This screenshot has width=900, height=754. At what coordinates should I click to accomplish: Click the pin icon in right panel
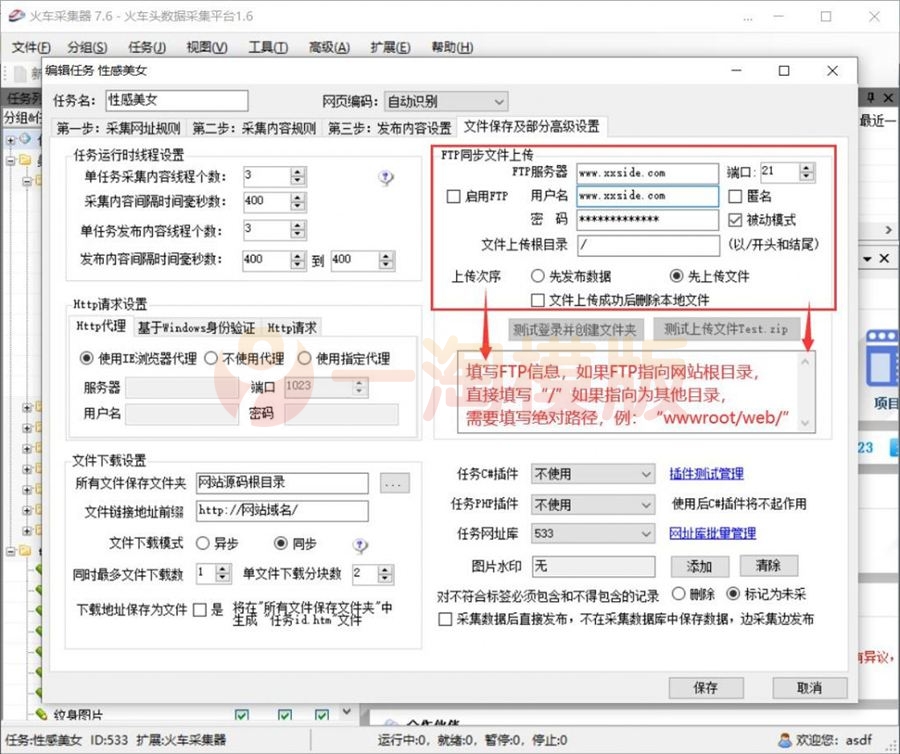(x=870, y=98)
